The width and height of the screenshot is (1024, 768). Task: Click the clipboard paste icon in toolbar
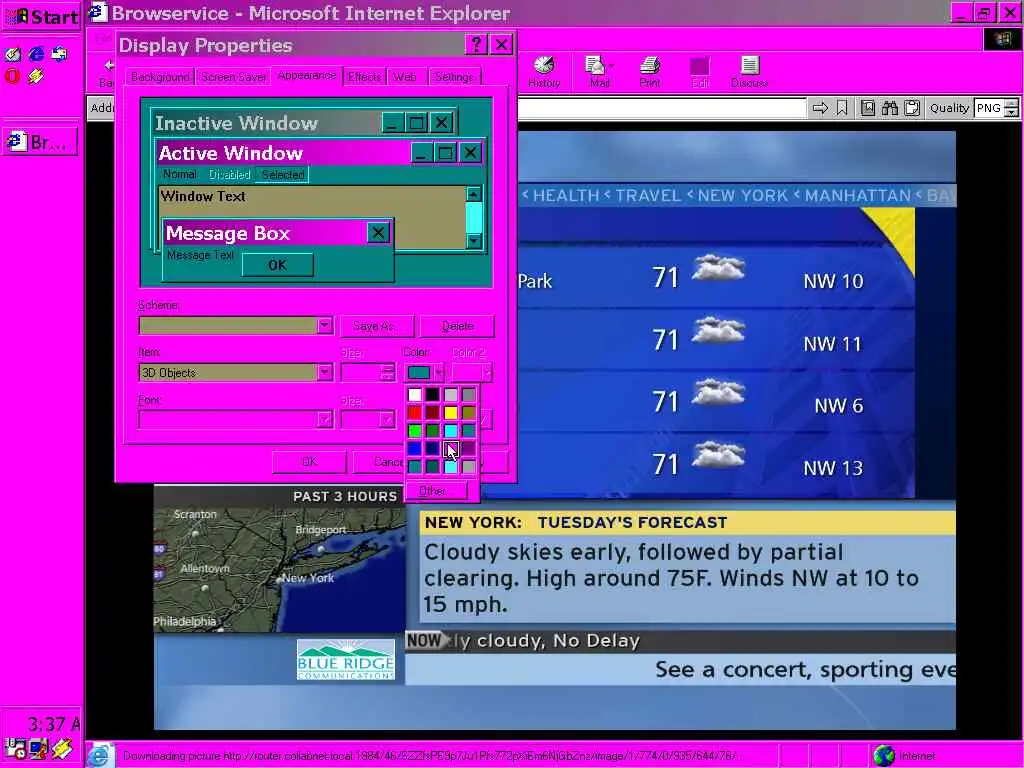[912, 108]
